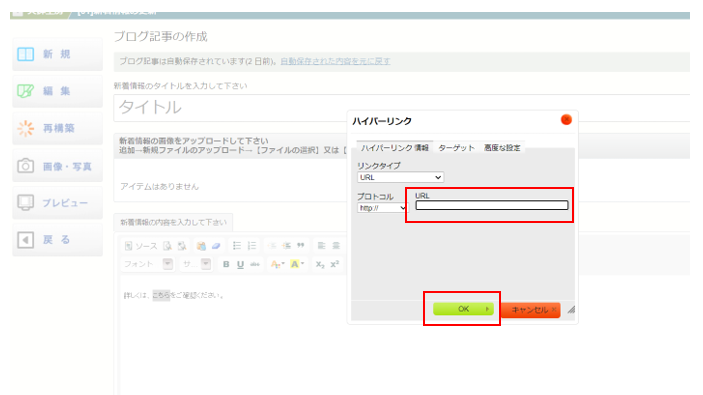Click the 戻る (back) sidebar item
Viewport: 703px width, 395px height.
57,240
